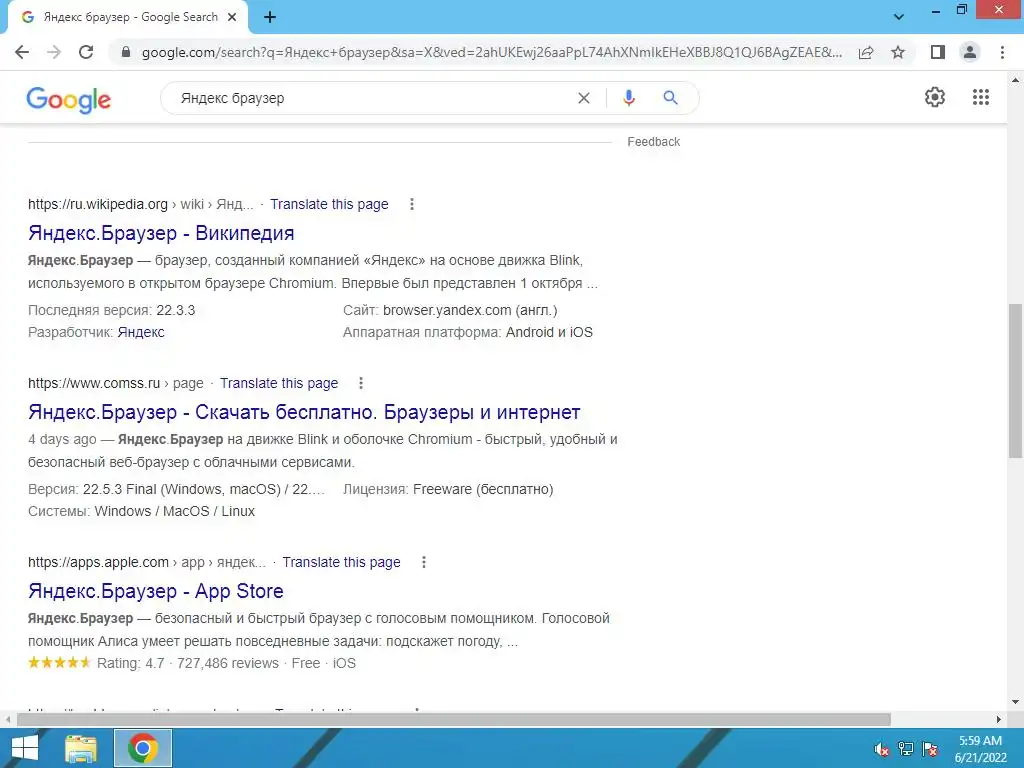Click the browser forward arrow
The height and width of the screenshot is (768, 1024).
click(54, 52)
